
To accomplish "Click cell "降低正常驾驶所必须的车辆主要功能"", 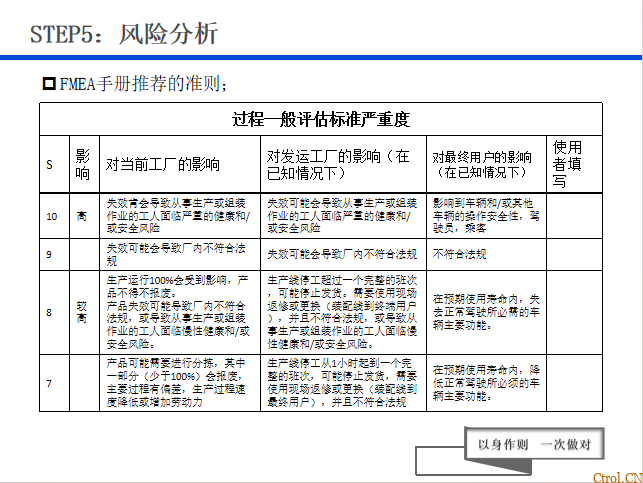I will click(486, 383).
